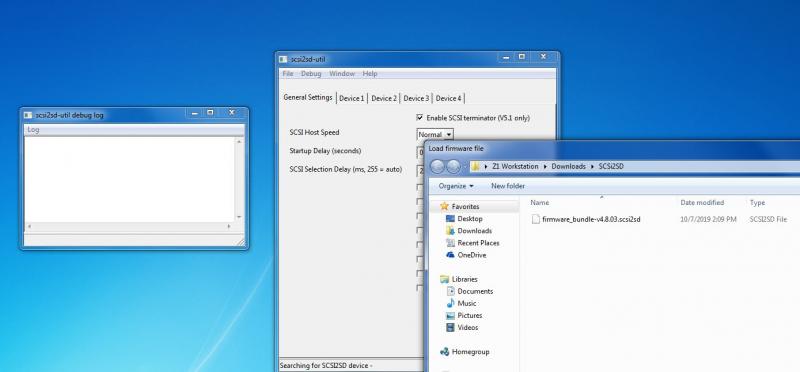Image resolution: width=800 pixels, height=372 pixels.
Task: Select the firmware_bundle-v4.8.03.scsi2sd file icon
Action: click(x=536, y=219)
